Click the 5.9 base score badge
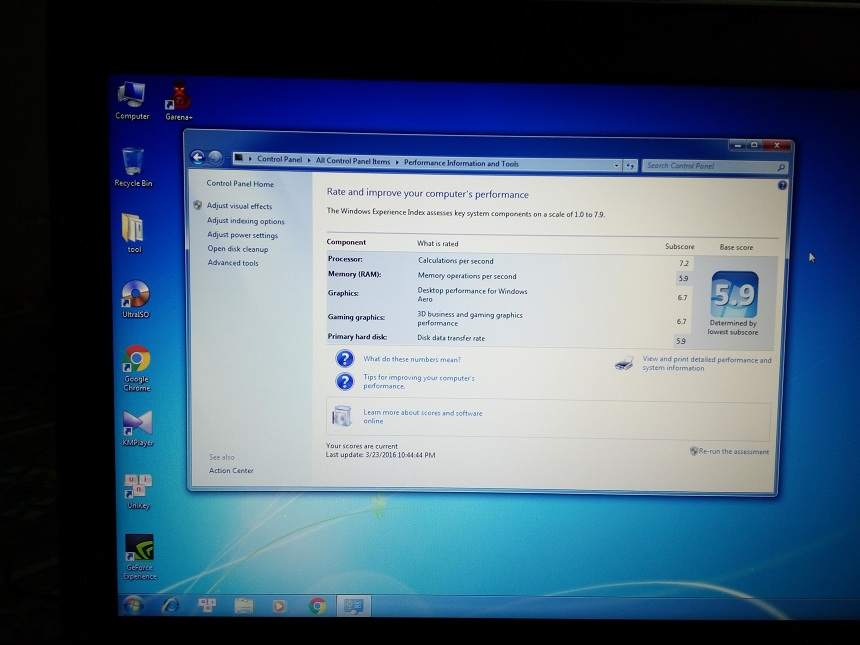Viewport: 860px width, 645px height. point(734,295)
